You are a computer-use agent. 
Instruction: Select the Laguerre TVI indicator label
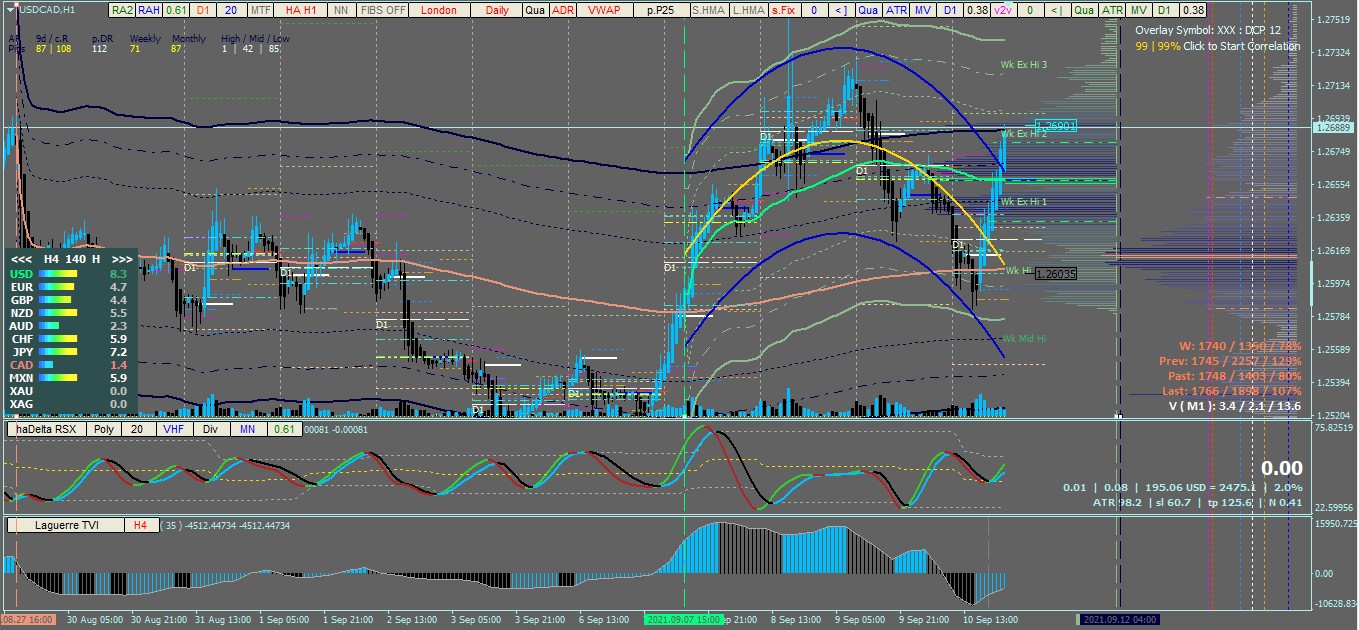click(66, 525)
